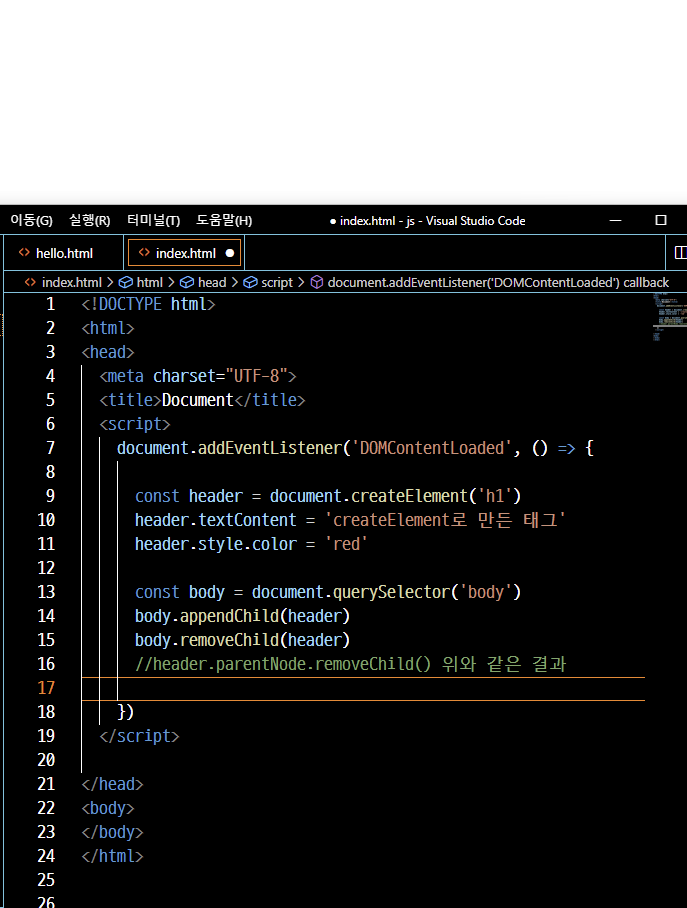687x908 pixels.
Task: Place cursor on empty line 17
Action: pyautogui.click(x=363, y=689)
